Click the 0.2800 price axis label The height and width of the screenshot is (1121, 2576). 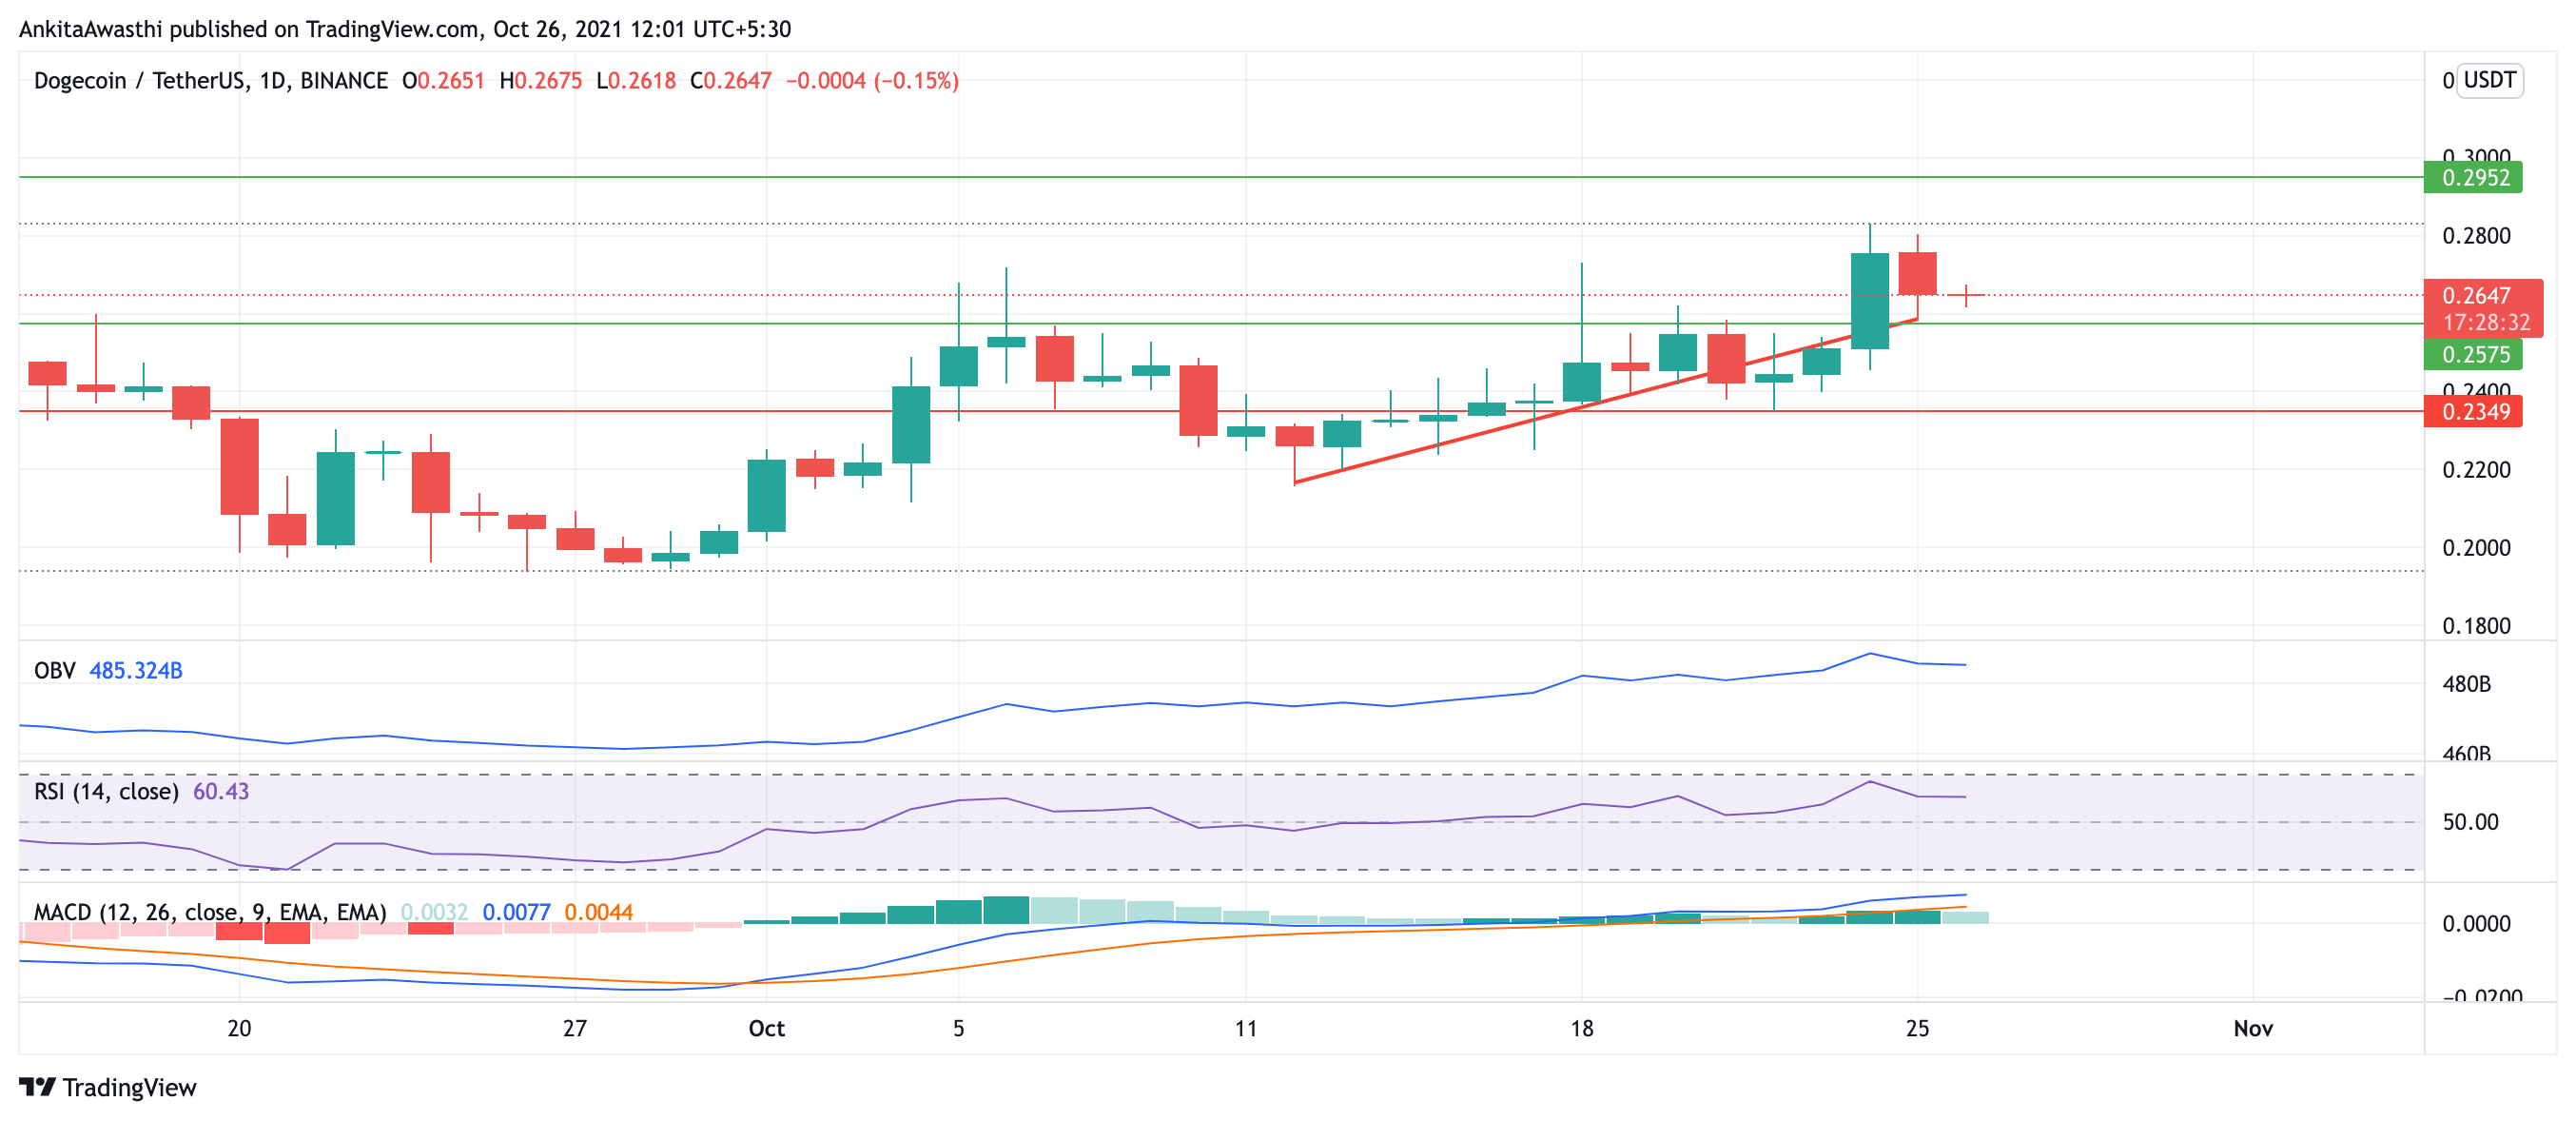coord(2476,236)
